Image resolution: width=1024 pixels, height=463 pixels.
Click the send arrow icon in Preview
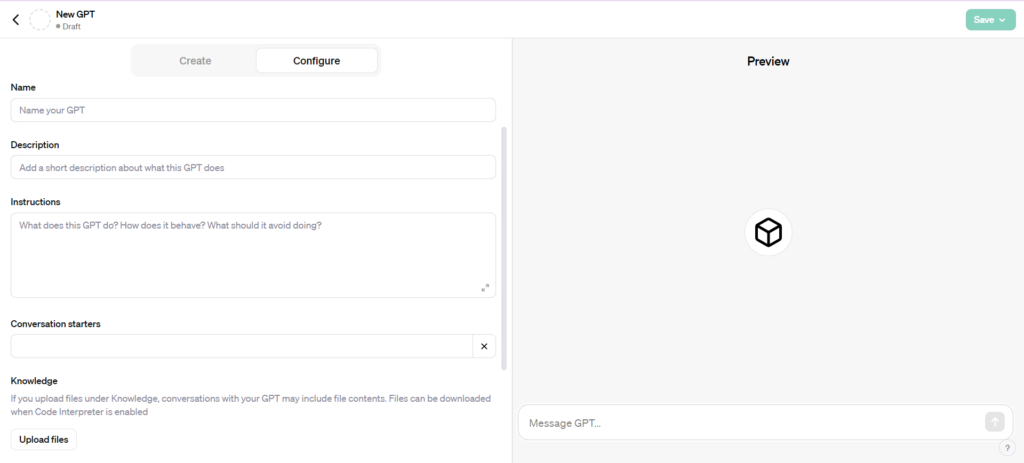[995, 422]
